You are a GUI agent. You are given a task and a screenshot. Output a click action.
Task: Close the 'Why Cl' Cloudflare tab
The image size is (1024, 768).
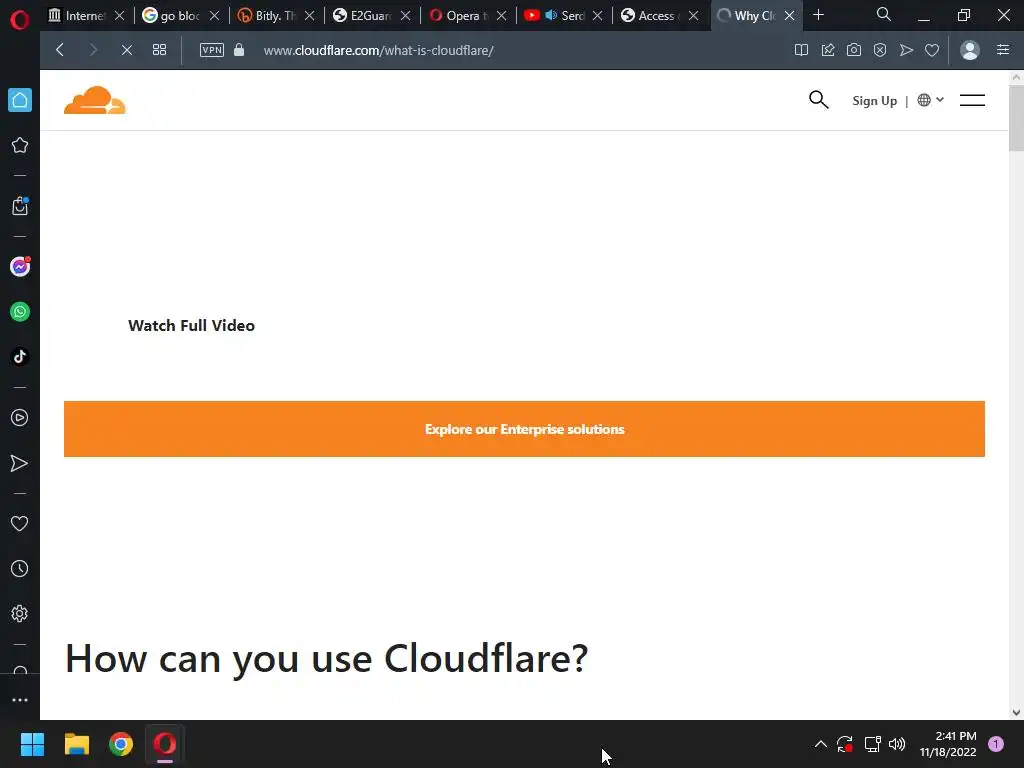[x=790, y=16]
